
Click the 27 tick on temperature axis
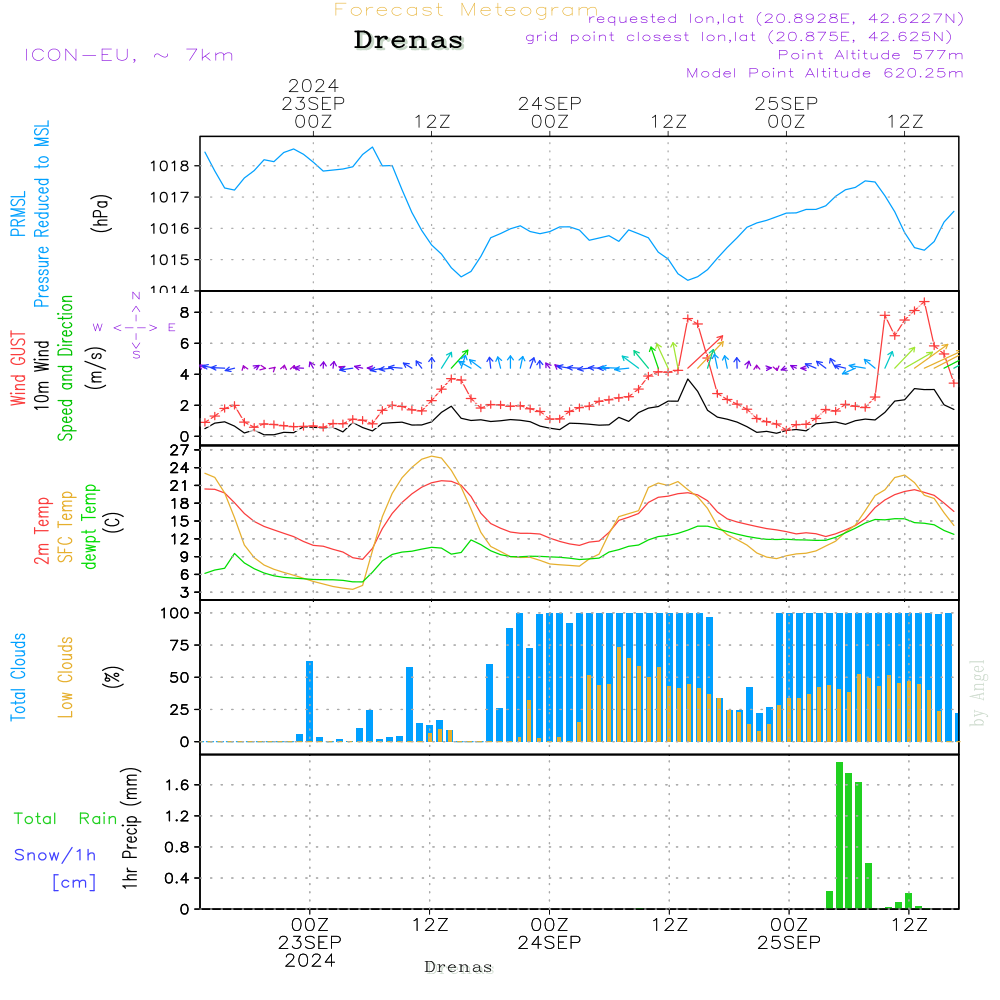click(180, 450)
